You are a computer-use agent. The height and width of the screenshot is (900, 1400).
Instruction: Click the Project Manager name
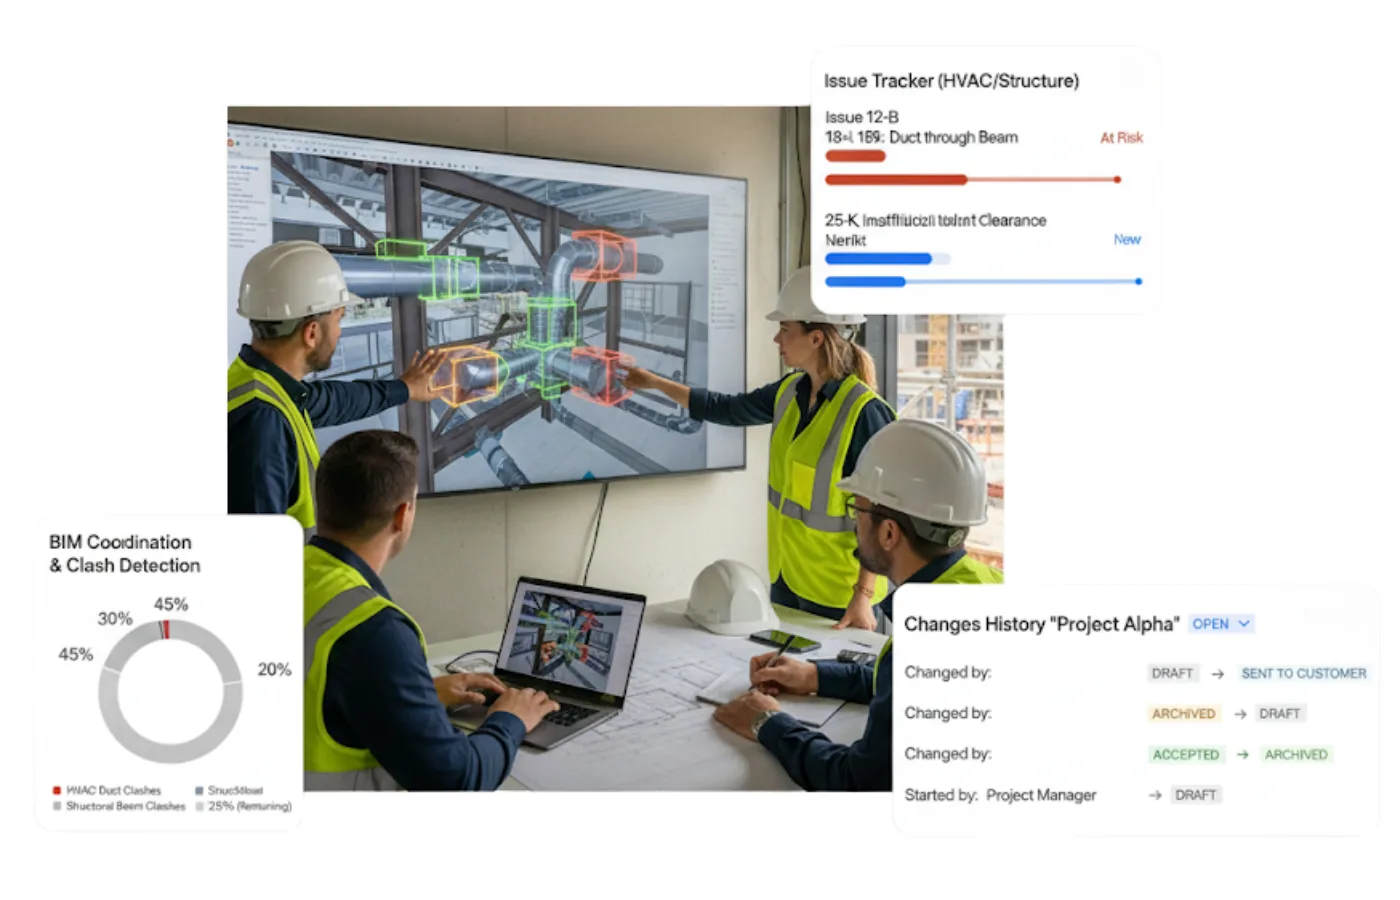point(1041,795)
